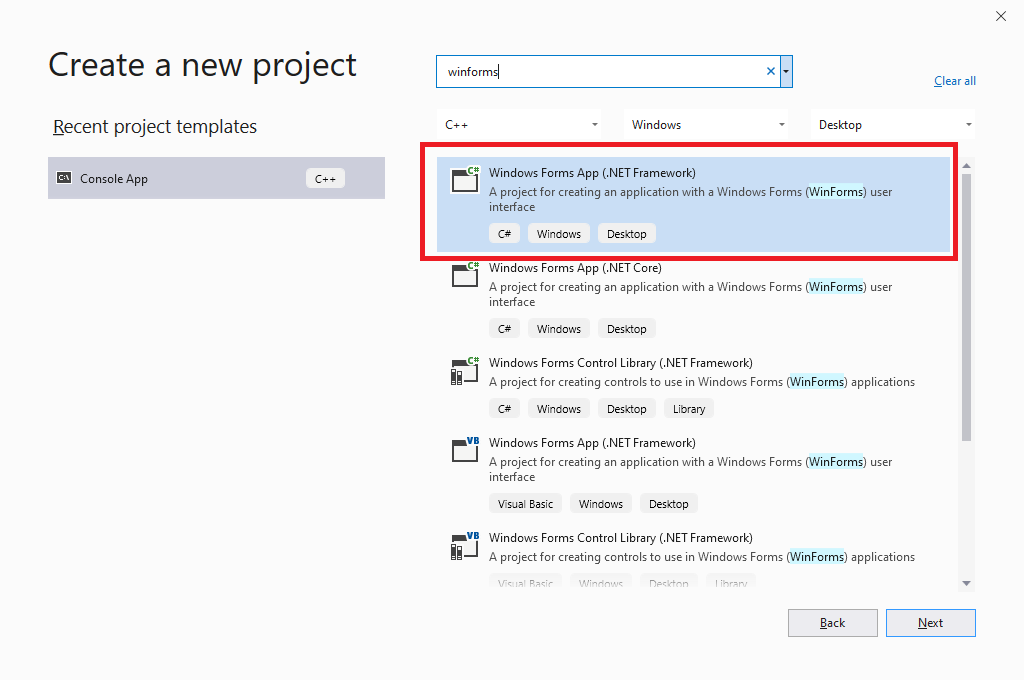Click C# tag of selected Windows Forms App
The width and height of the screenshot is (1024, 680).
click(x=504, y=234)
